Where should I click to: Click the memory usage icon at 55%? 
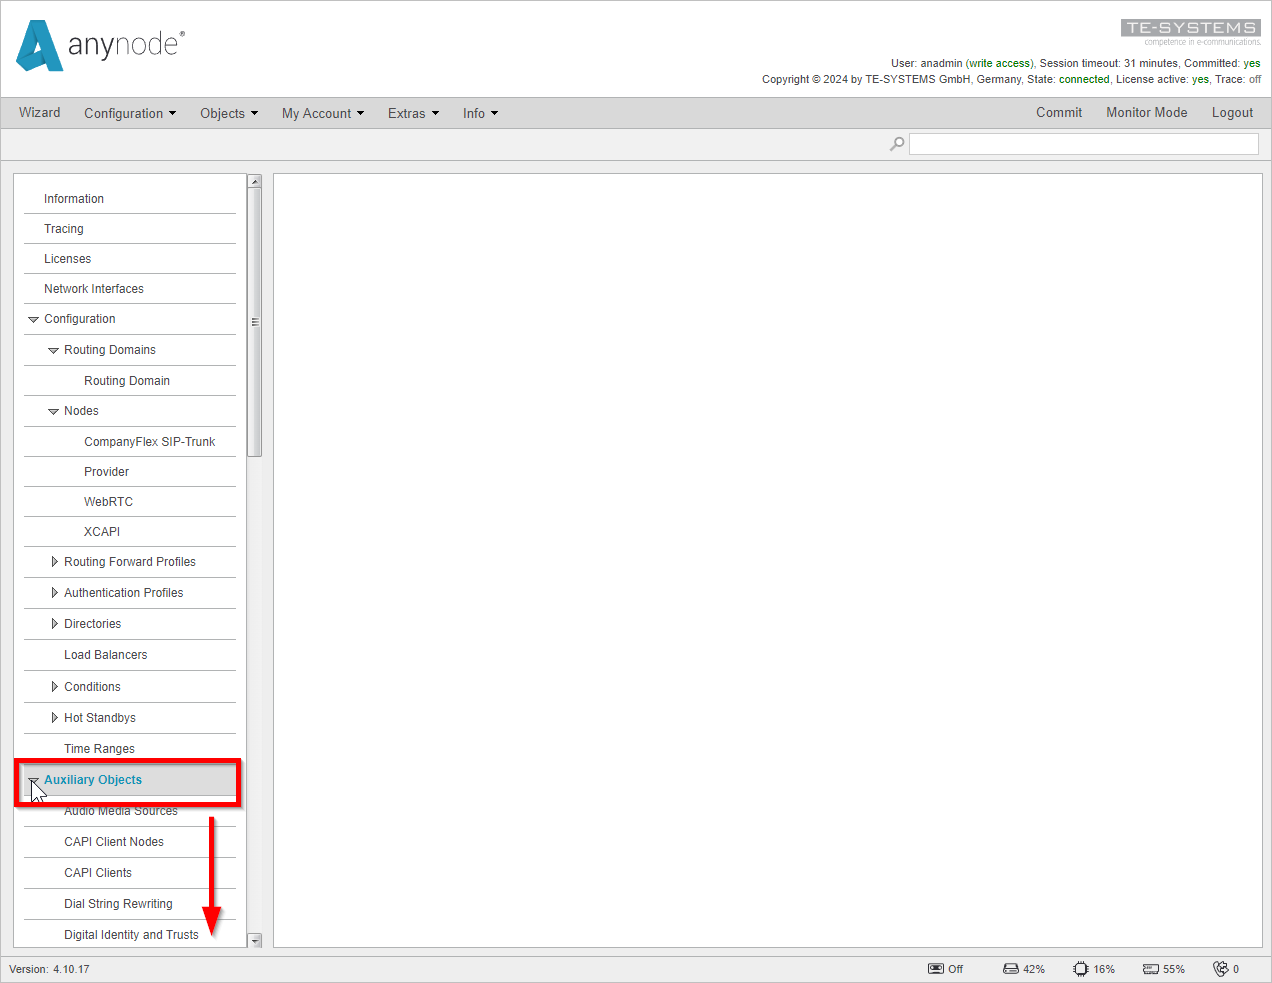1150,968
